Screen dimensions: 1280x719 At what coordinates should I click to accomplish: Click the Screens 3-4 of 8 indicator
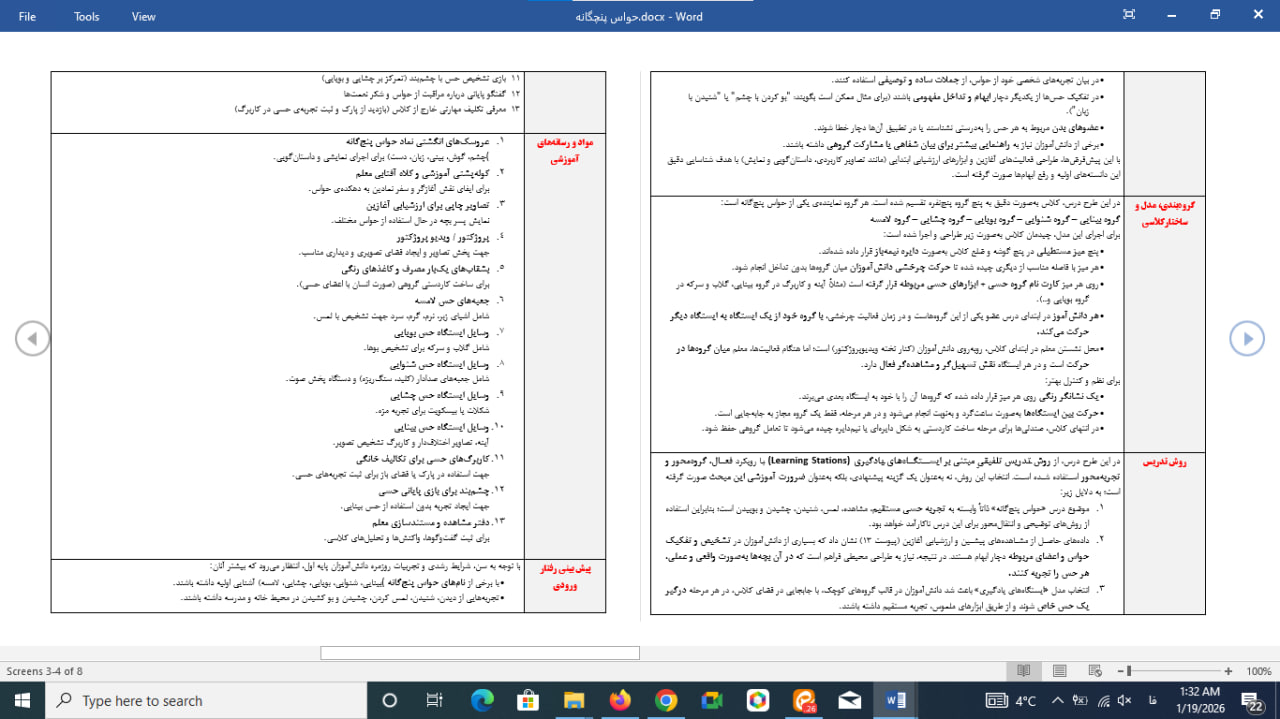point(44,671)
